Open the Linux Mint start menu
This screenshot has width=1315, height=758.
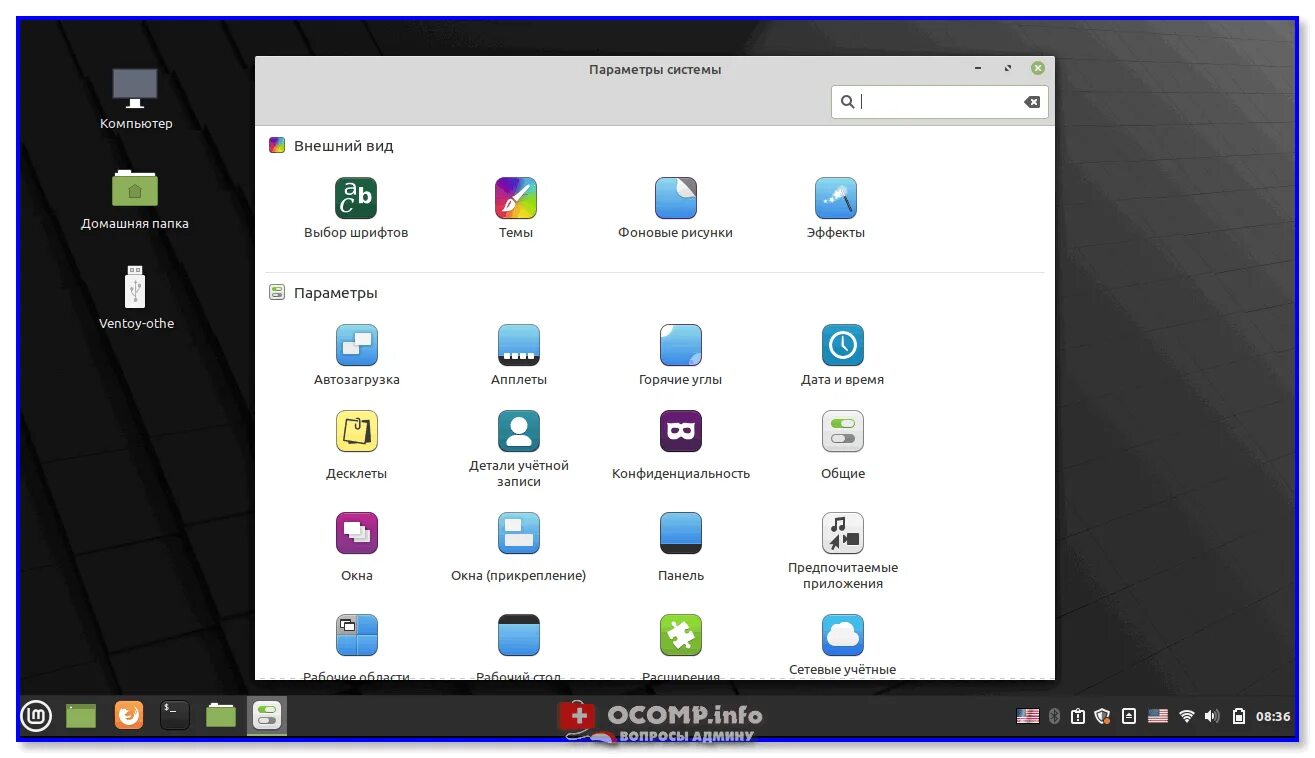(x=36, y=715)
